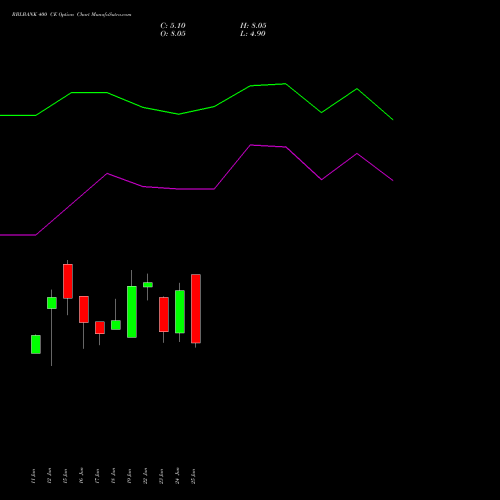This screenshot has height=500, width=500.
Task: Click the 25 Jun date label
Action: [x=193, y=476]
